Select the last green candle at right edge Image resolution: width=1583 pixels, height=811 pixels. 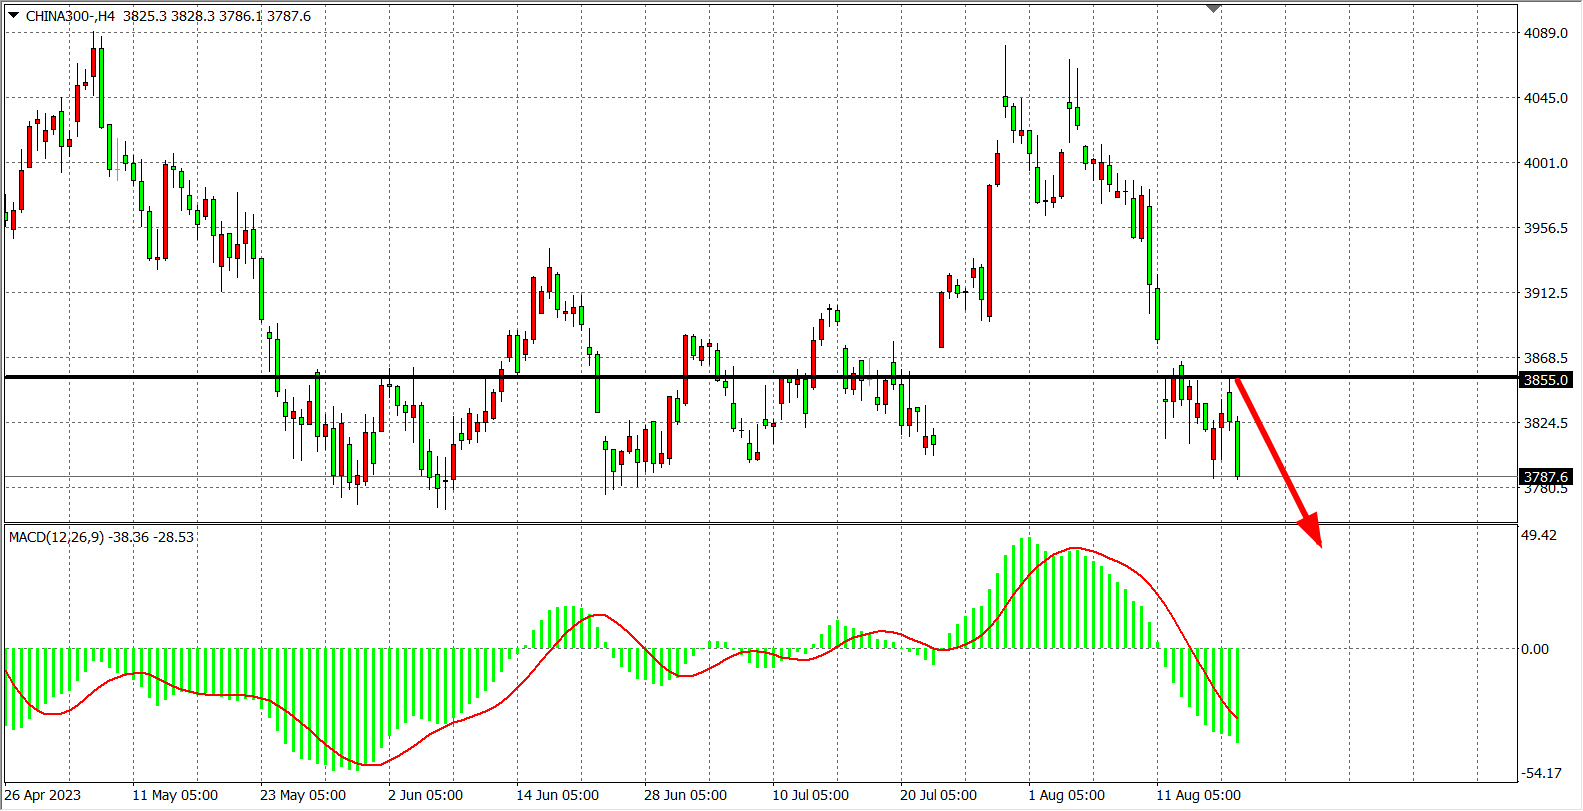point(1237,448)
